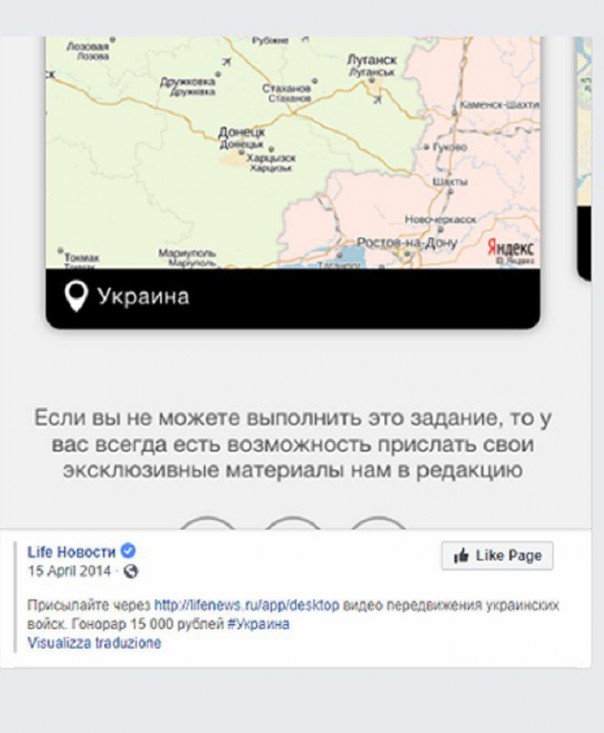The height and width of the screenshot is (733, 604).
Task: Click the Like Page button
Action: tap(497, 556)
